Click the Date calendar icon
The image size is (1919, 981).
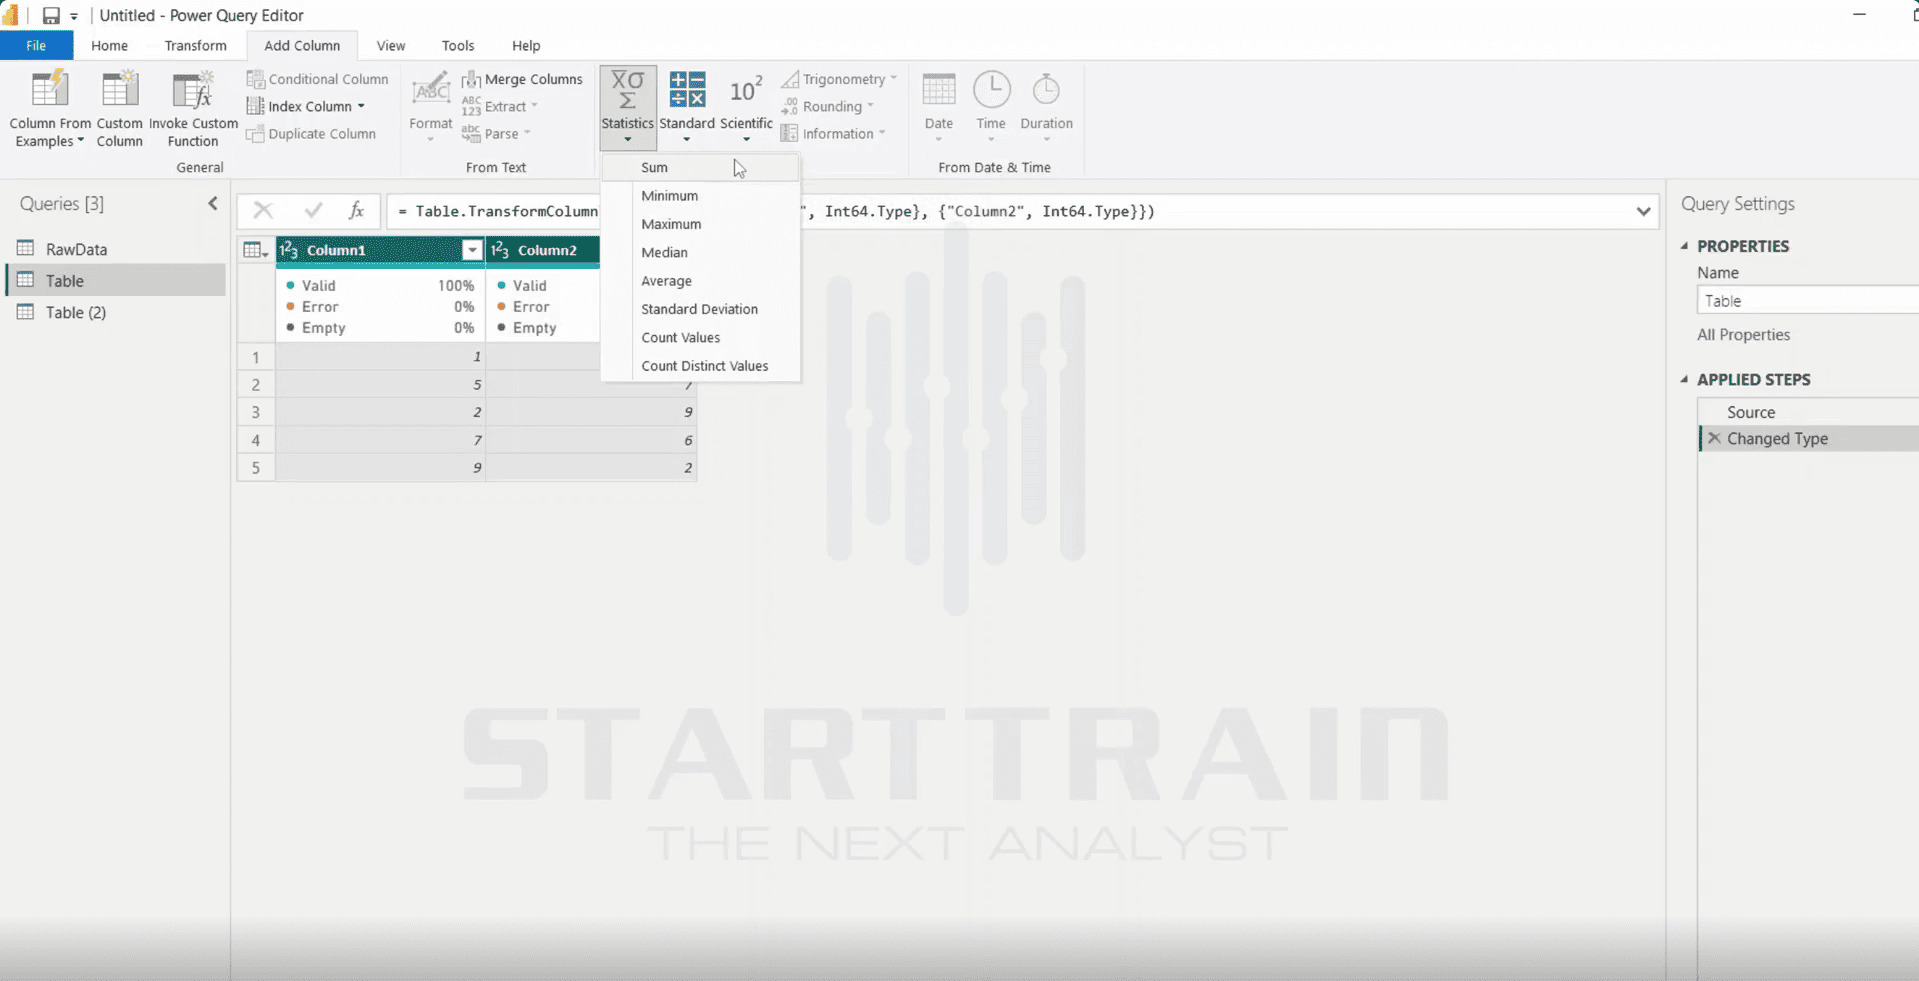939,89
